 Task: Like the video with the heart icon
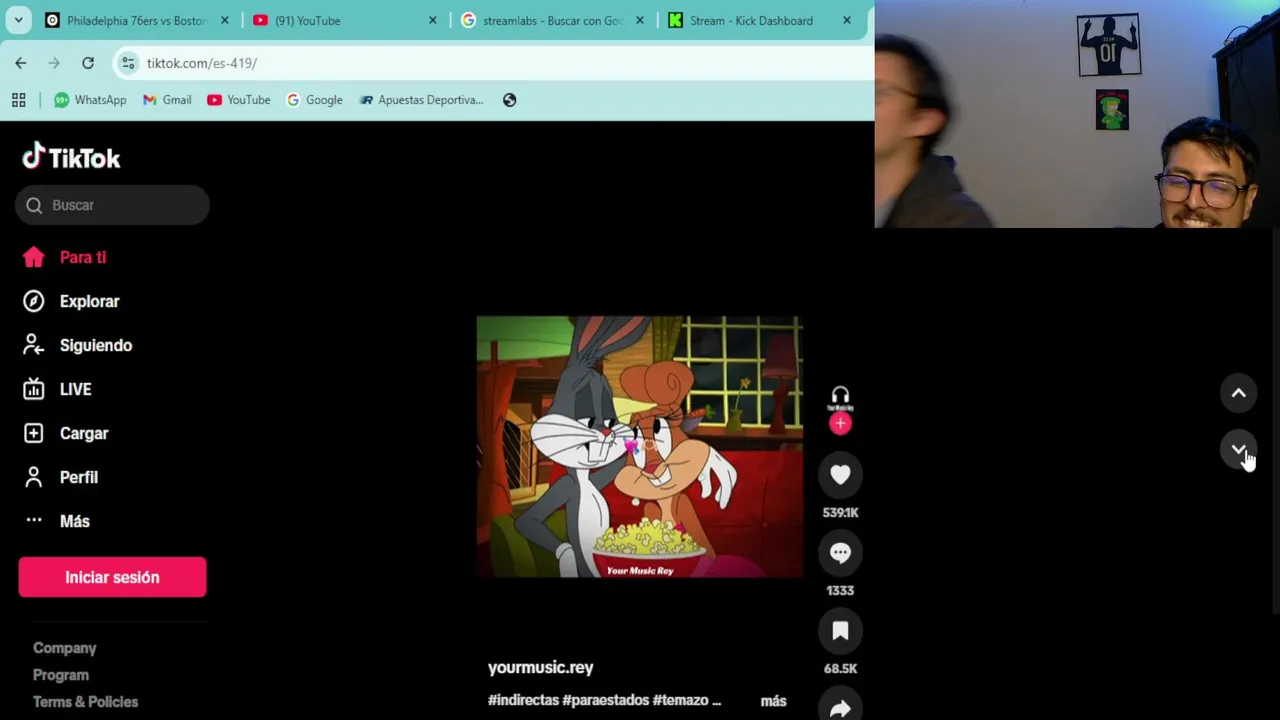(840, 475)
